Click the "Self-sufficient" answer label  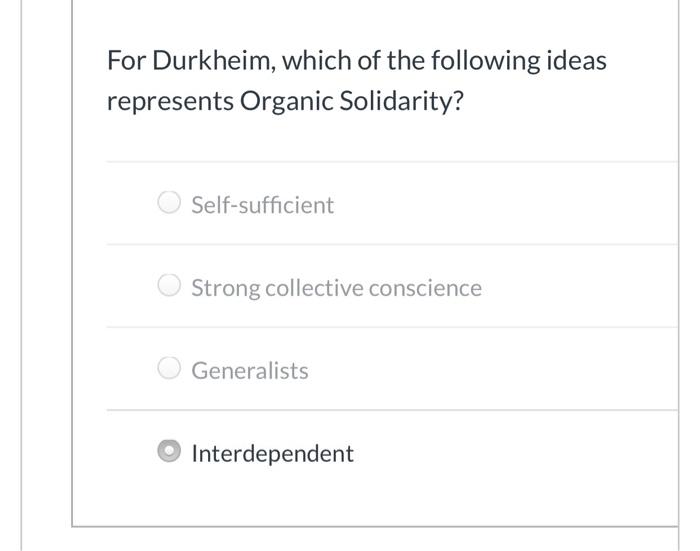point(262,205)
